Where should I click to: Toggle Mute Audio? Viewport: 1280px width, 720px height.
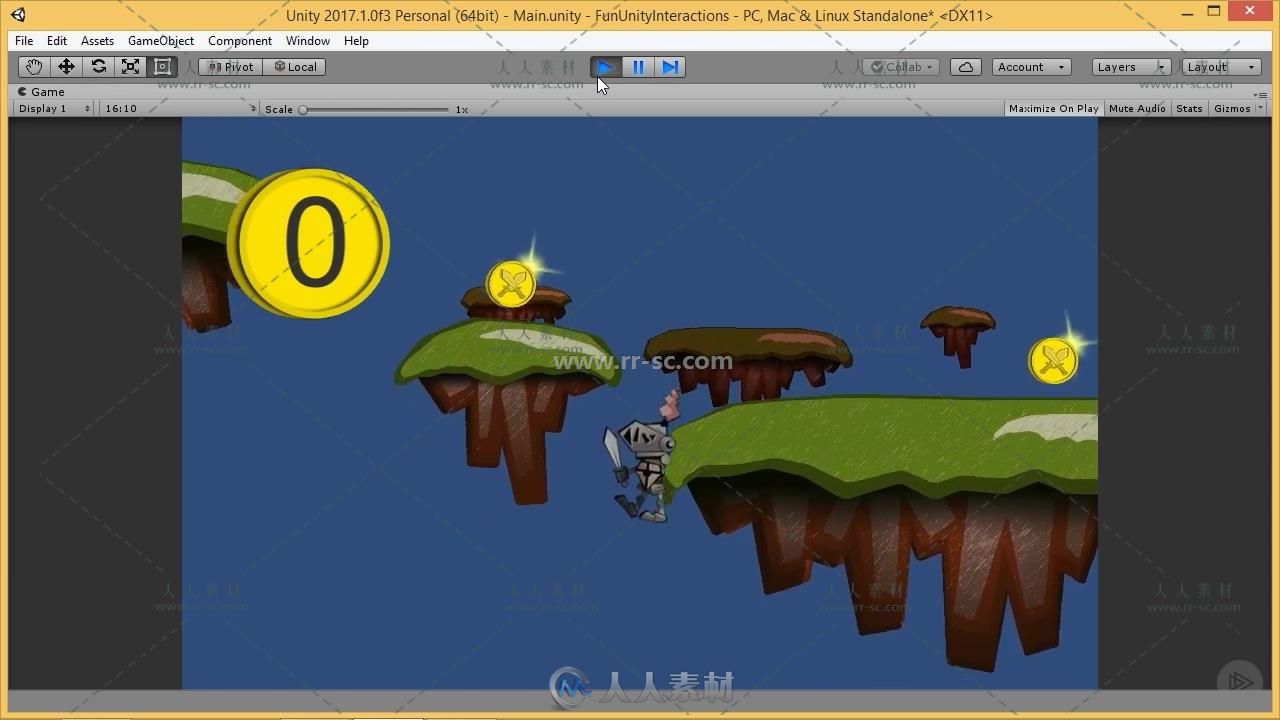[1137, 108]
